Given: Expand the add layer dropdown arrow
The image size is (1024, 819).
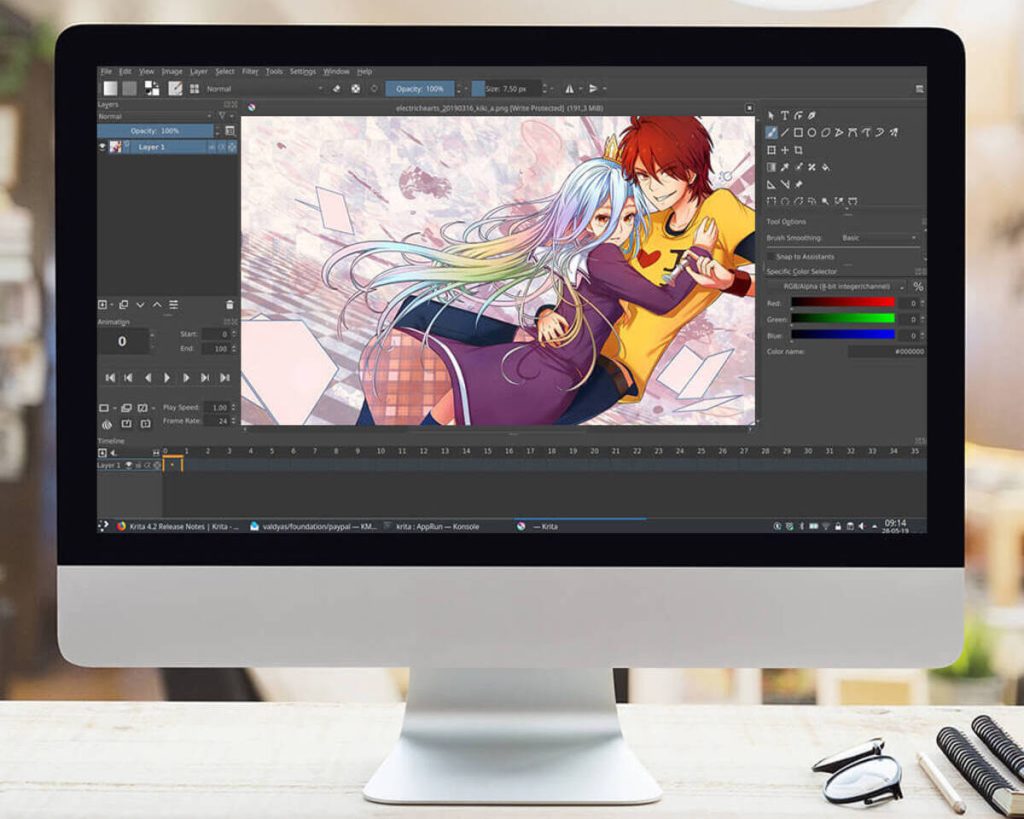Looking at the screenshot, I should [x=112, y=305].
